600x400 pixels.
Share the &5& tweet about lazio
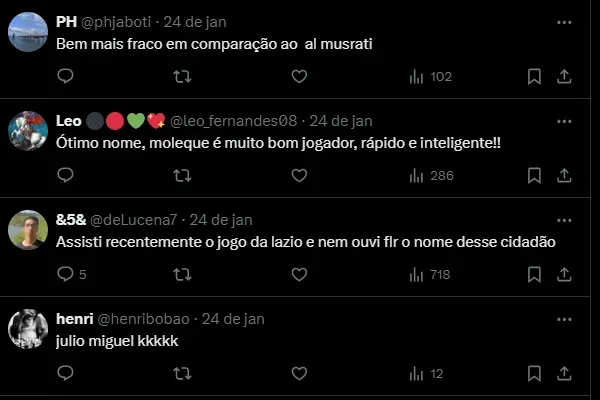pyautogui.click(x=564, y=273)
